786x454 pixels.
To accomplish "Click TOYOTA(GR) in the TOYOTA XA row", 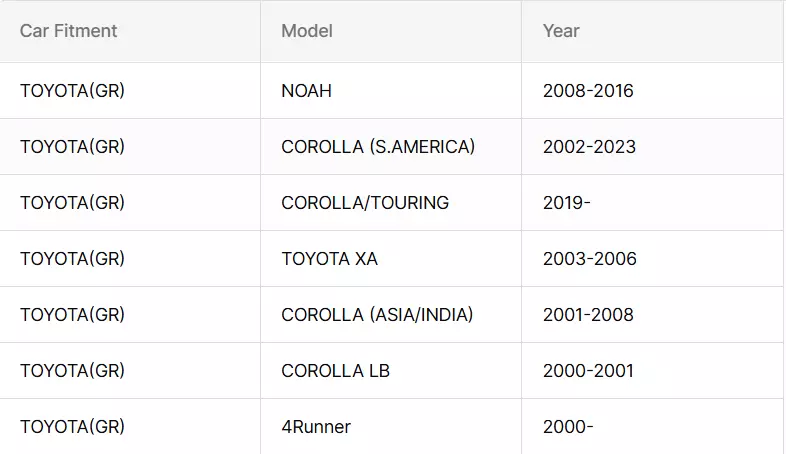I will [x=72, y=259].
